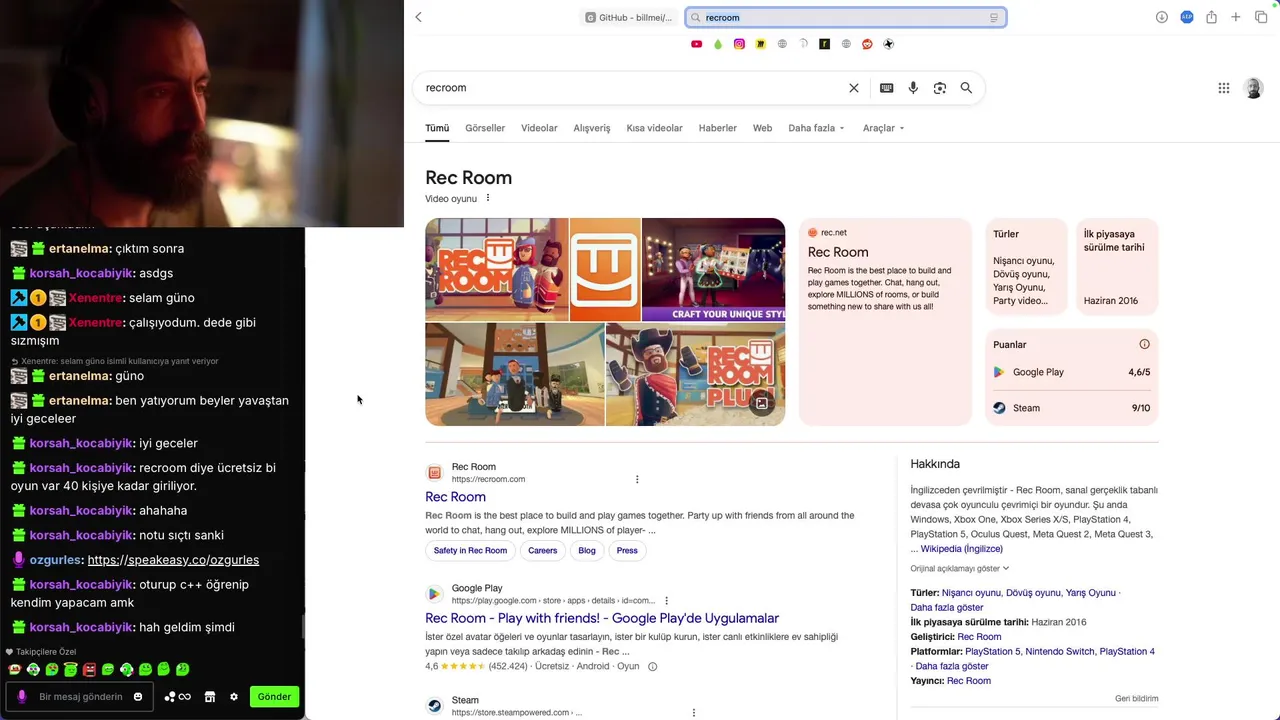Show the tab overview icon

(x=1261, y=17)
